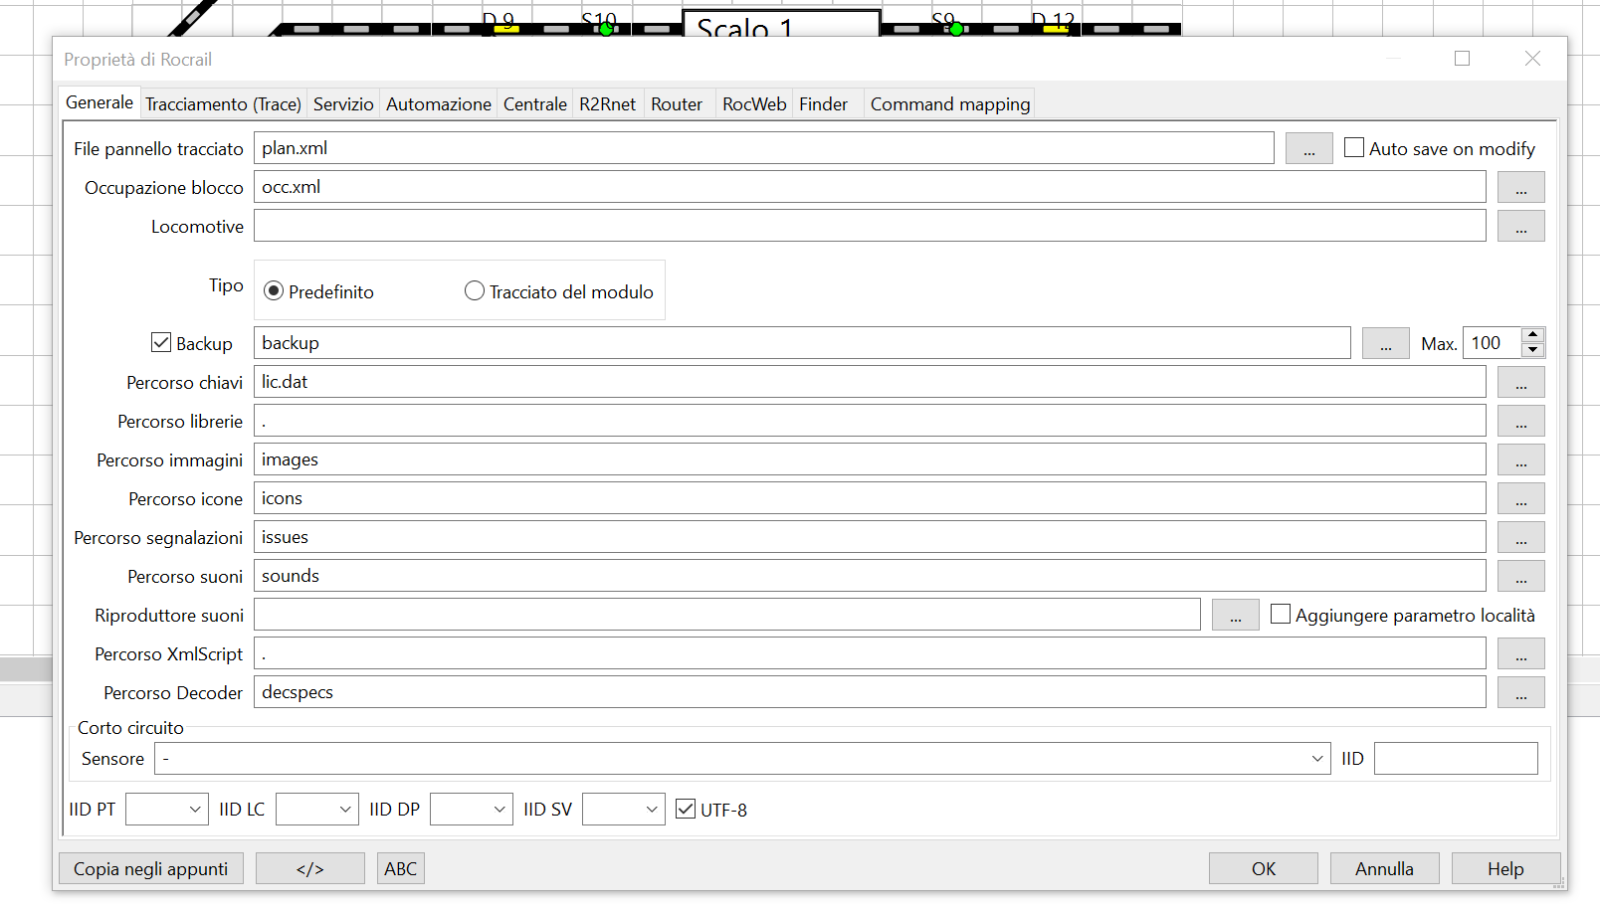Expand the Sensore dropdown

[x=1316, y=759]
